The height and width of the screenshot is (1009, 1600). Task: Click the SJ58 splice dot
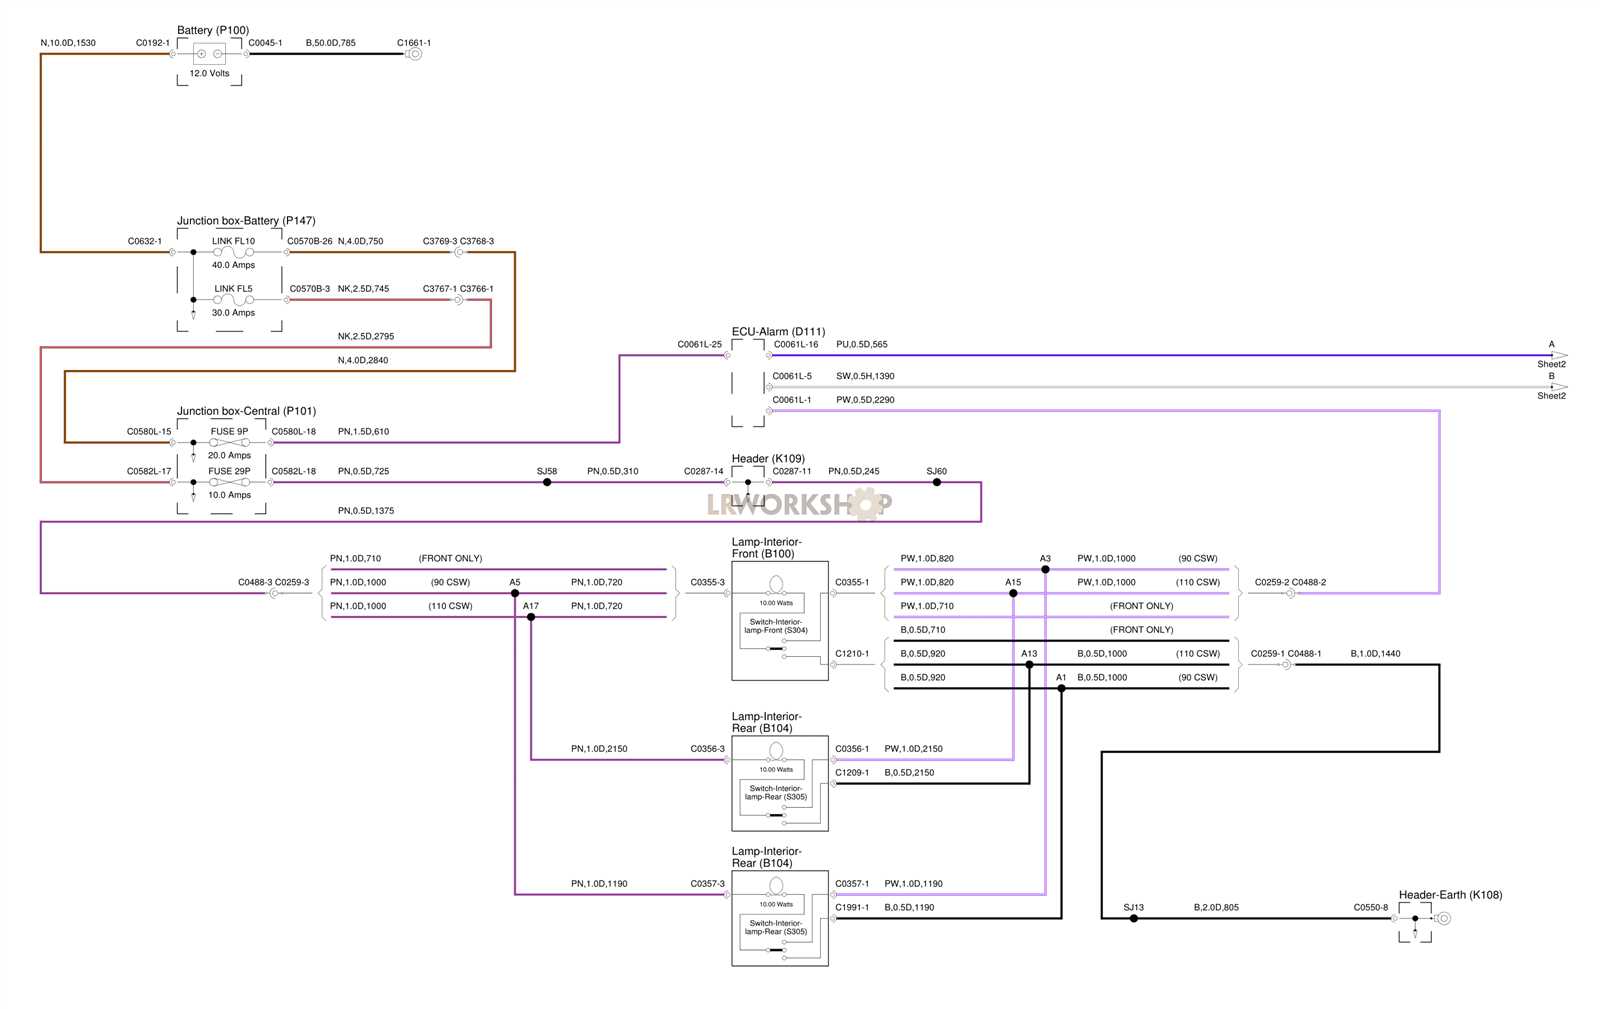(547, 482)
